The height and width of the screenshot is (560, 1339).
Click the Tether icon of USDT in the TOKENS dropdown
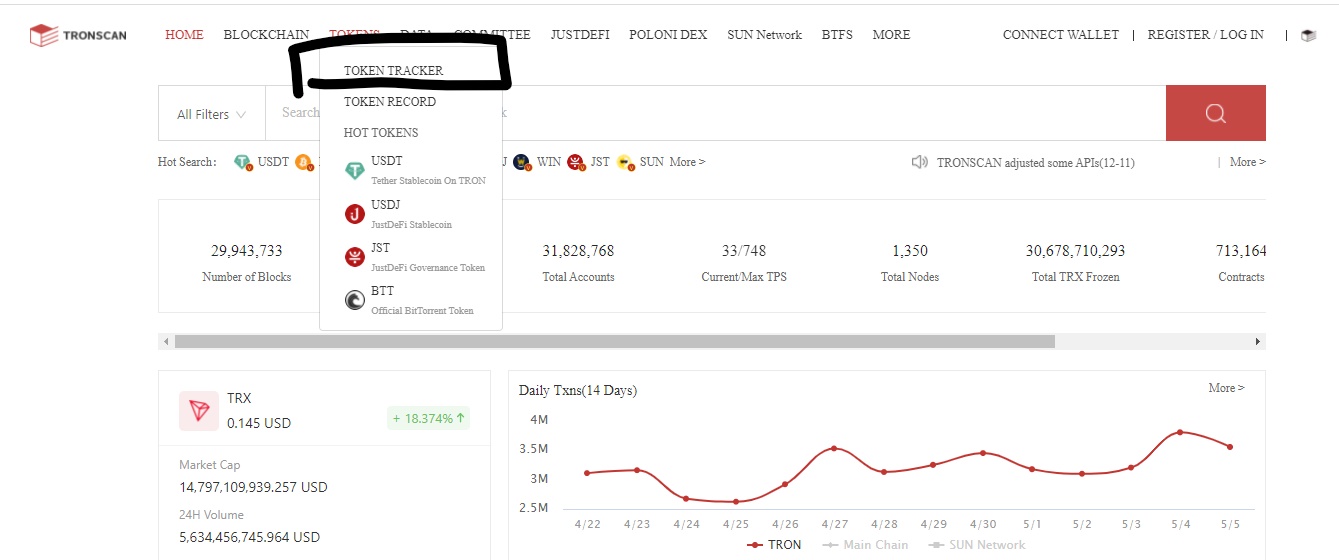[355, 172]
